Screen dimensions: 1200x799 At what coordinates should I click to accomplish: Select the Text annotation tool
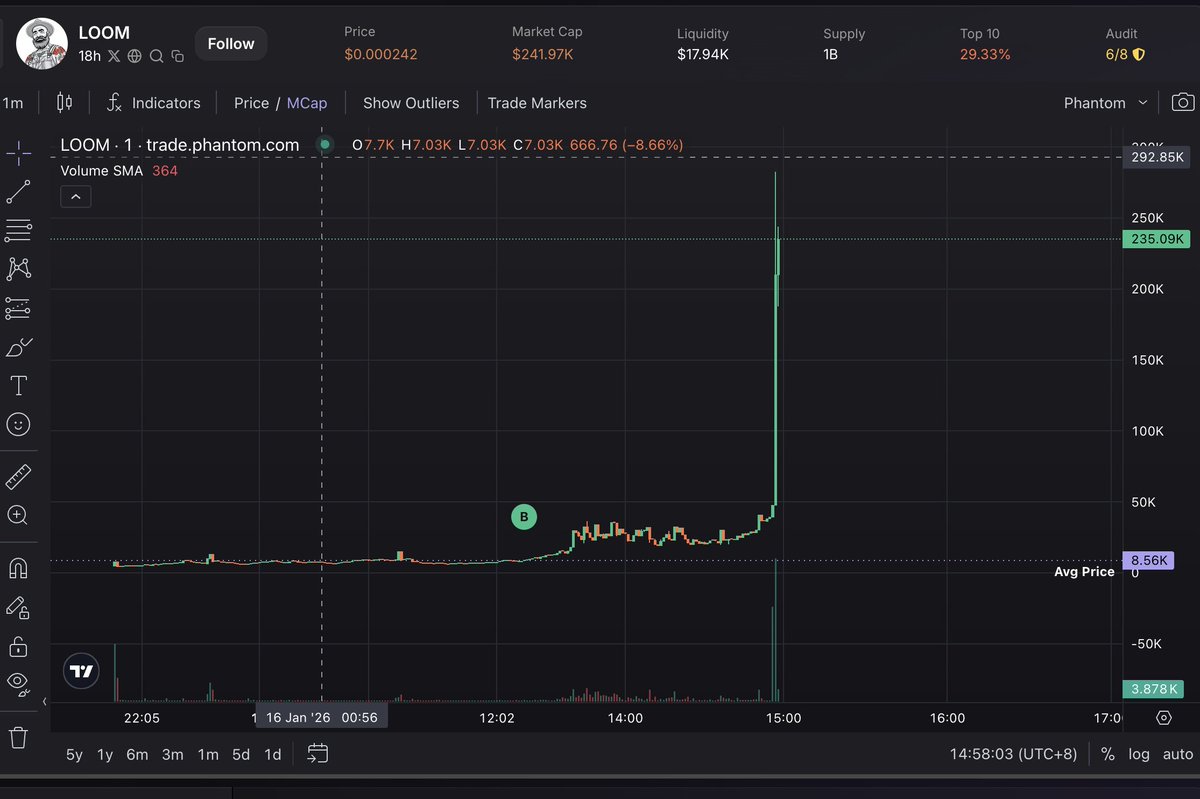[x=18, y=386]
